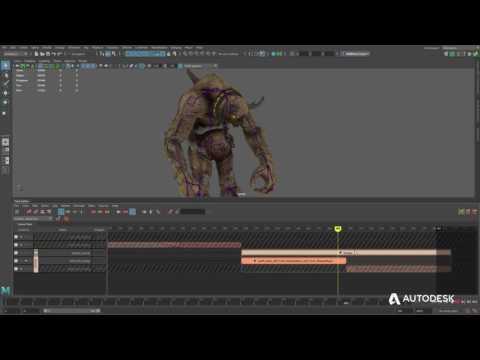The image size is (480, 360).
Task: Click the Undo arrow on the status line
Action: [x=55, y=54]
